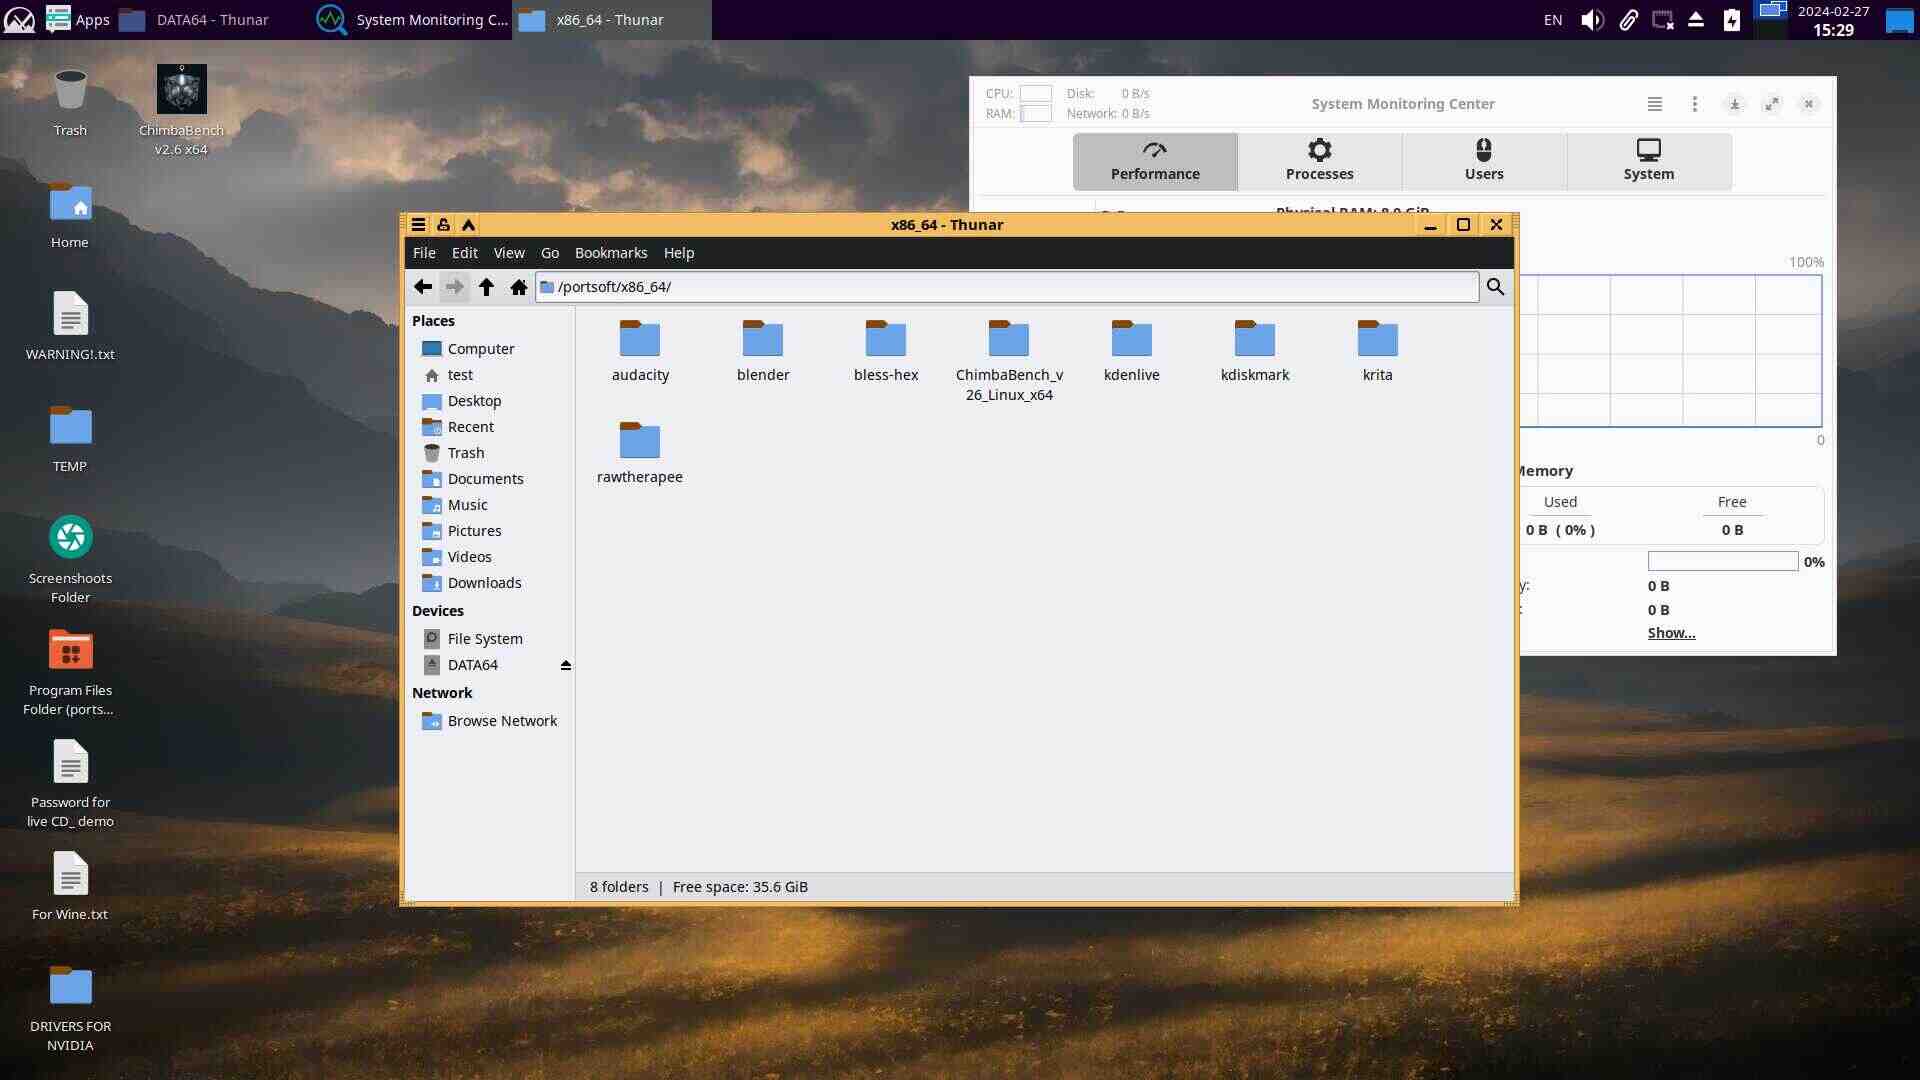1920x1080 pixels.
Task: Open the three-dot menu in System Monitoring Center
Action: click(x=1694, y=104)
